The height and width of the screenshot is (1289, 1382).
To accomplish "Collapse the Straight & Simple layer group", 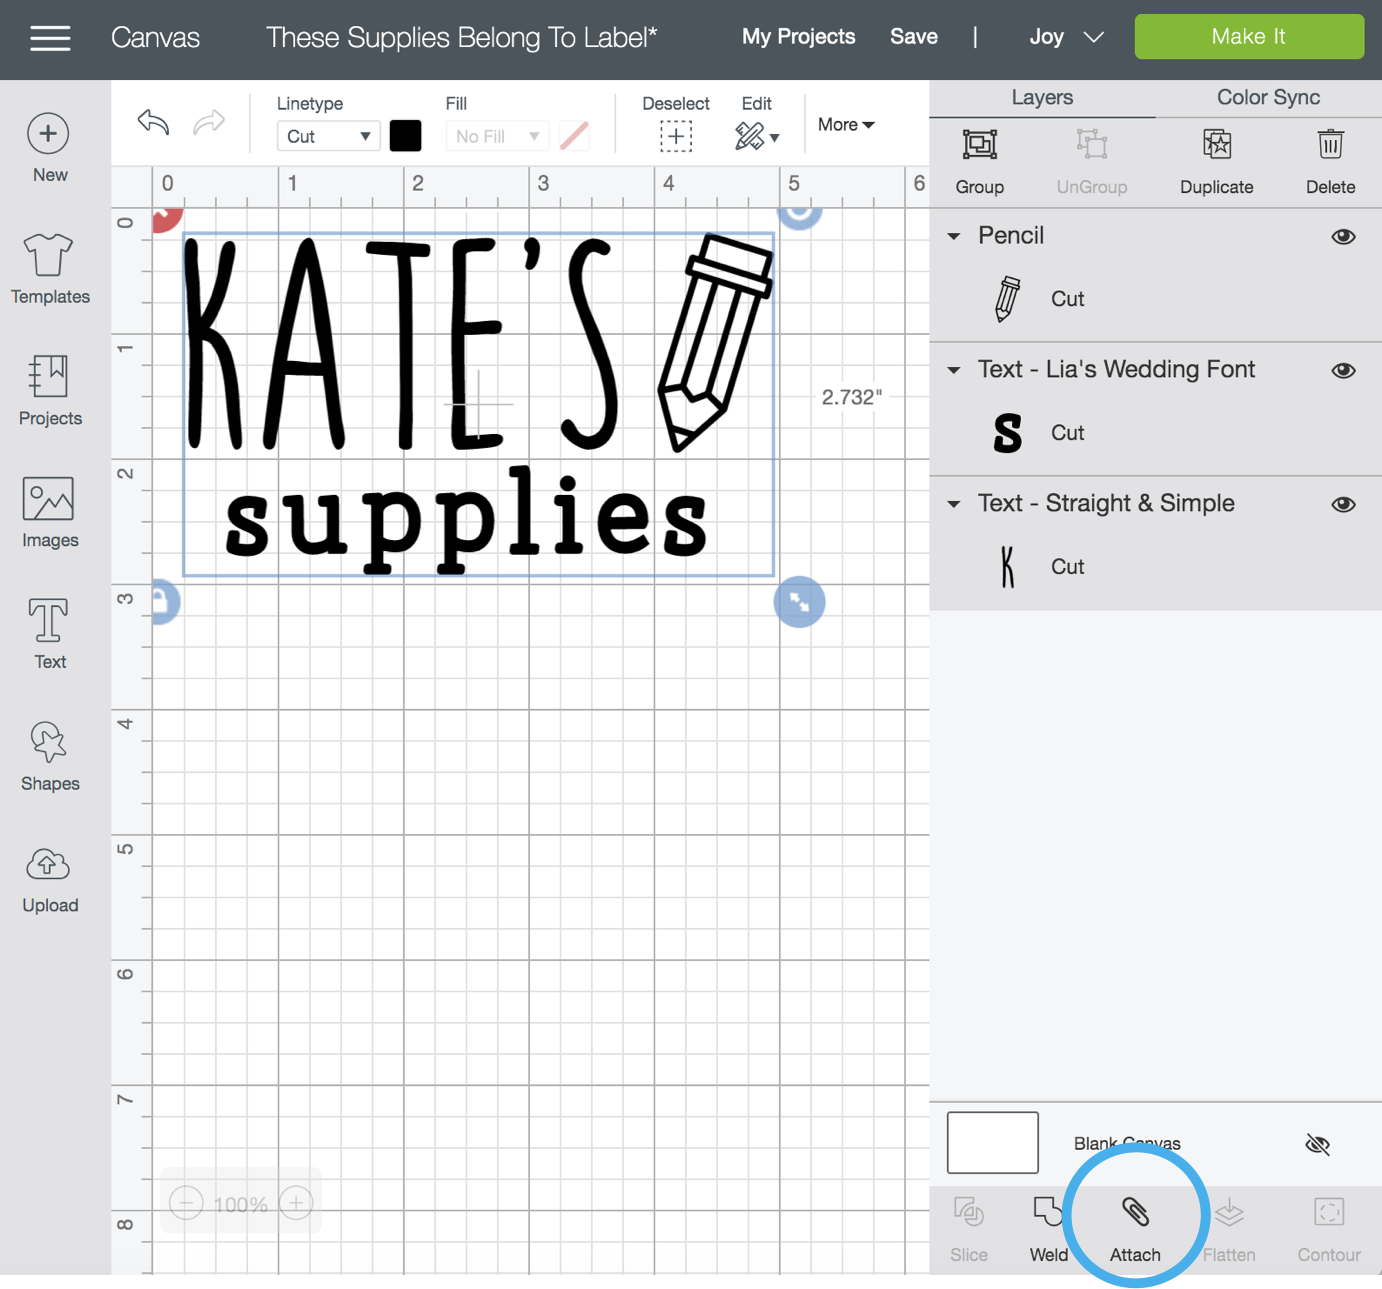I will tap(954, 505).
